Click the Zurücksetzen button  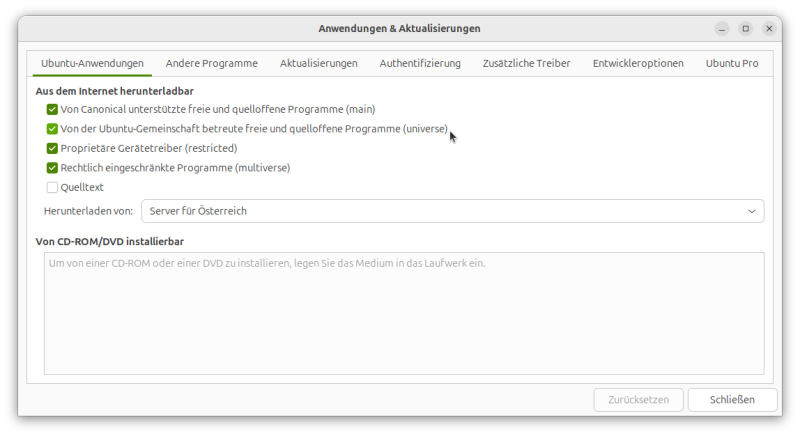coord(639,399)
